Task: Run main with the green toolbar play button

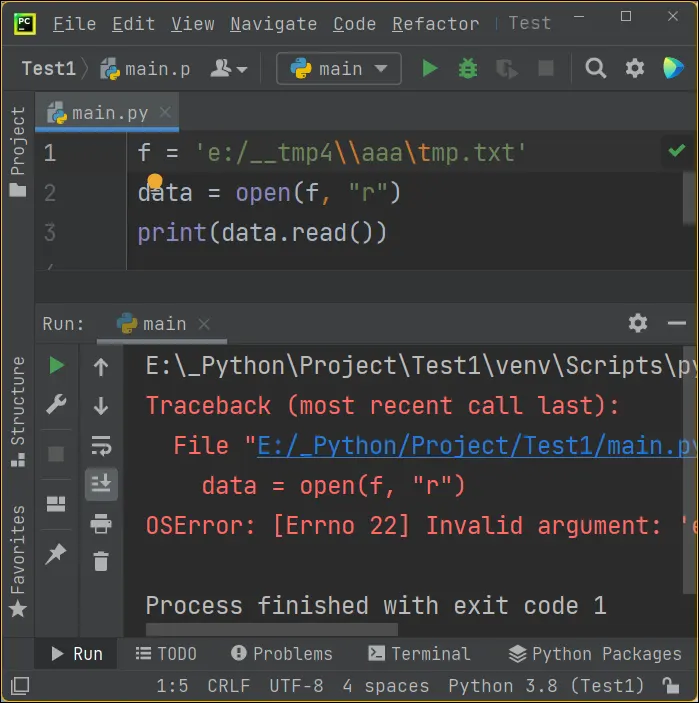Action: pos(430,69)
